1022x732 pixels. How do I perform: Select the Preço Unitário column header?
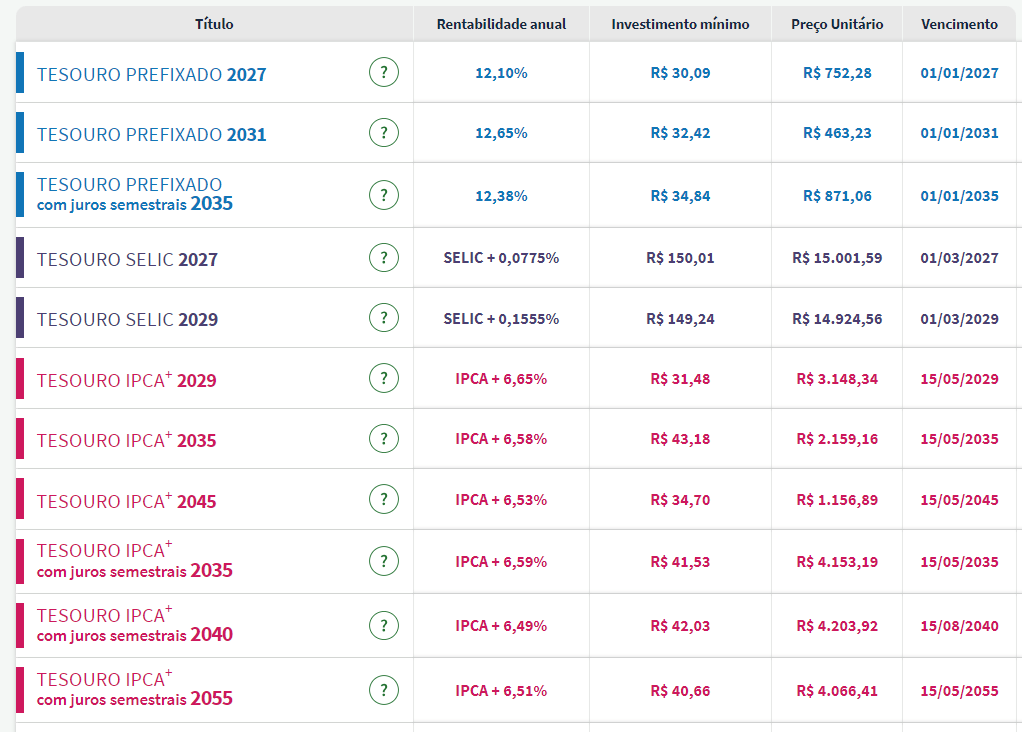pos(836,24)
